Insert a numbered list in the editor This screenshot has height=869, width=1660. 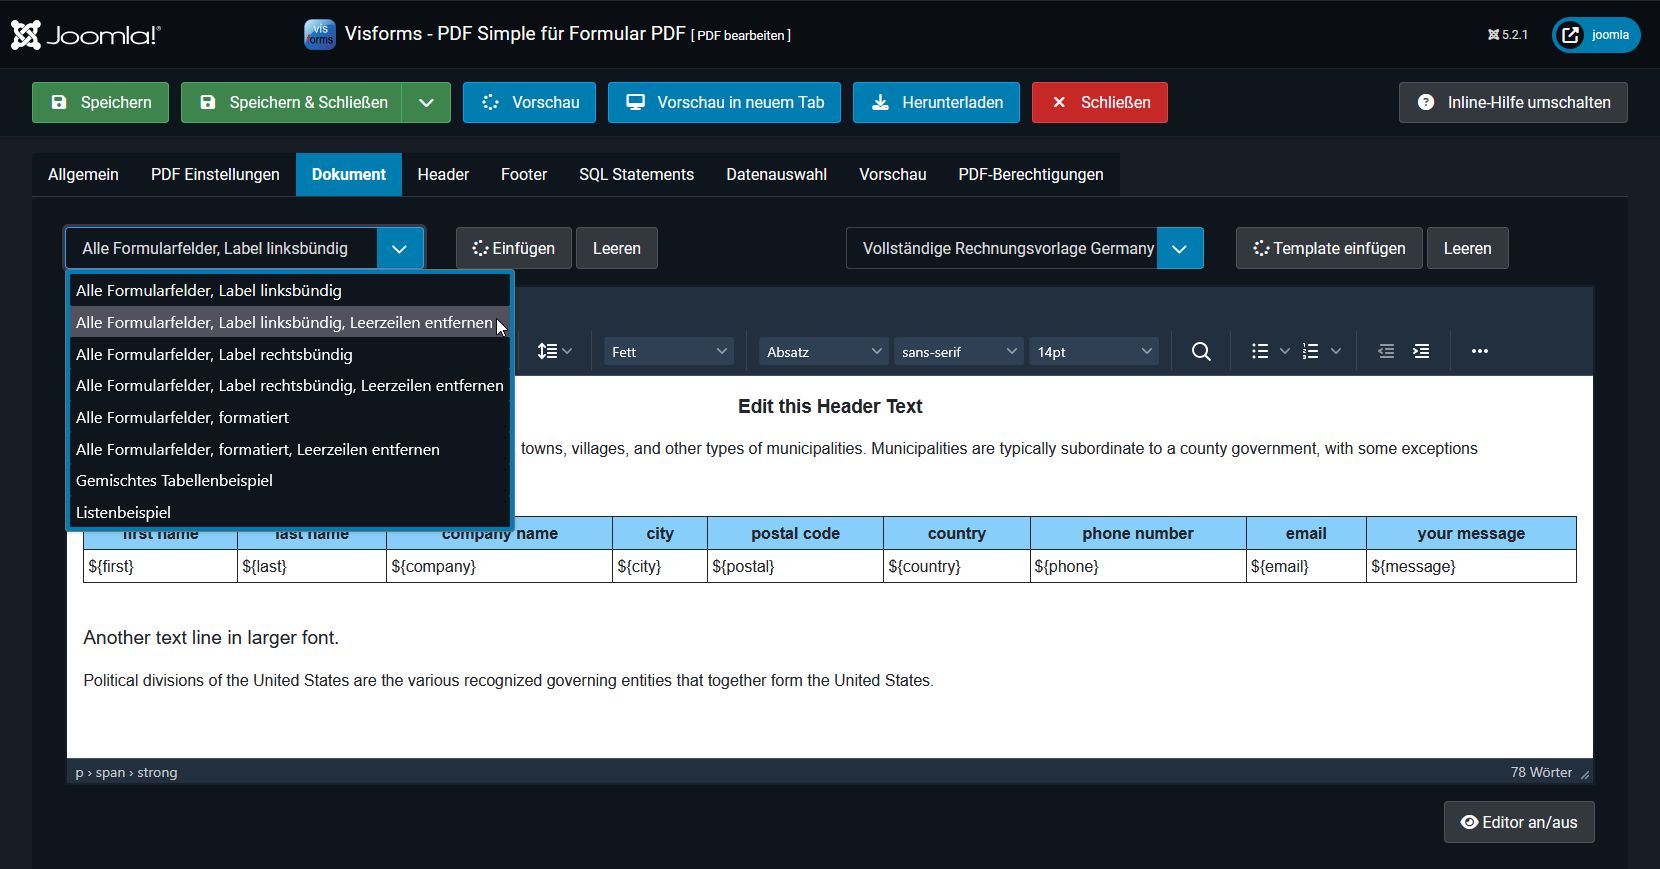[x=1310, y=351]
